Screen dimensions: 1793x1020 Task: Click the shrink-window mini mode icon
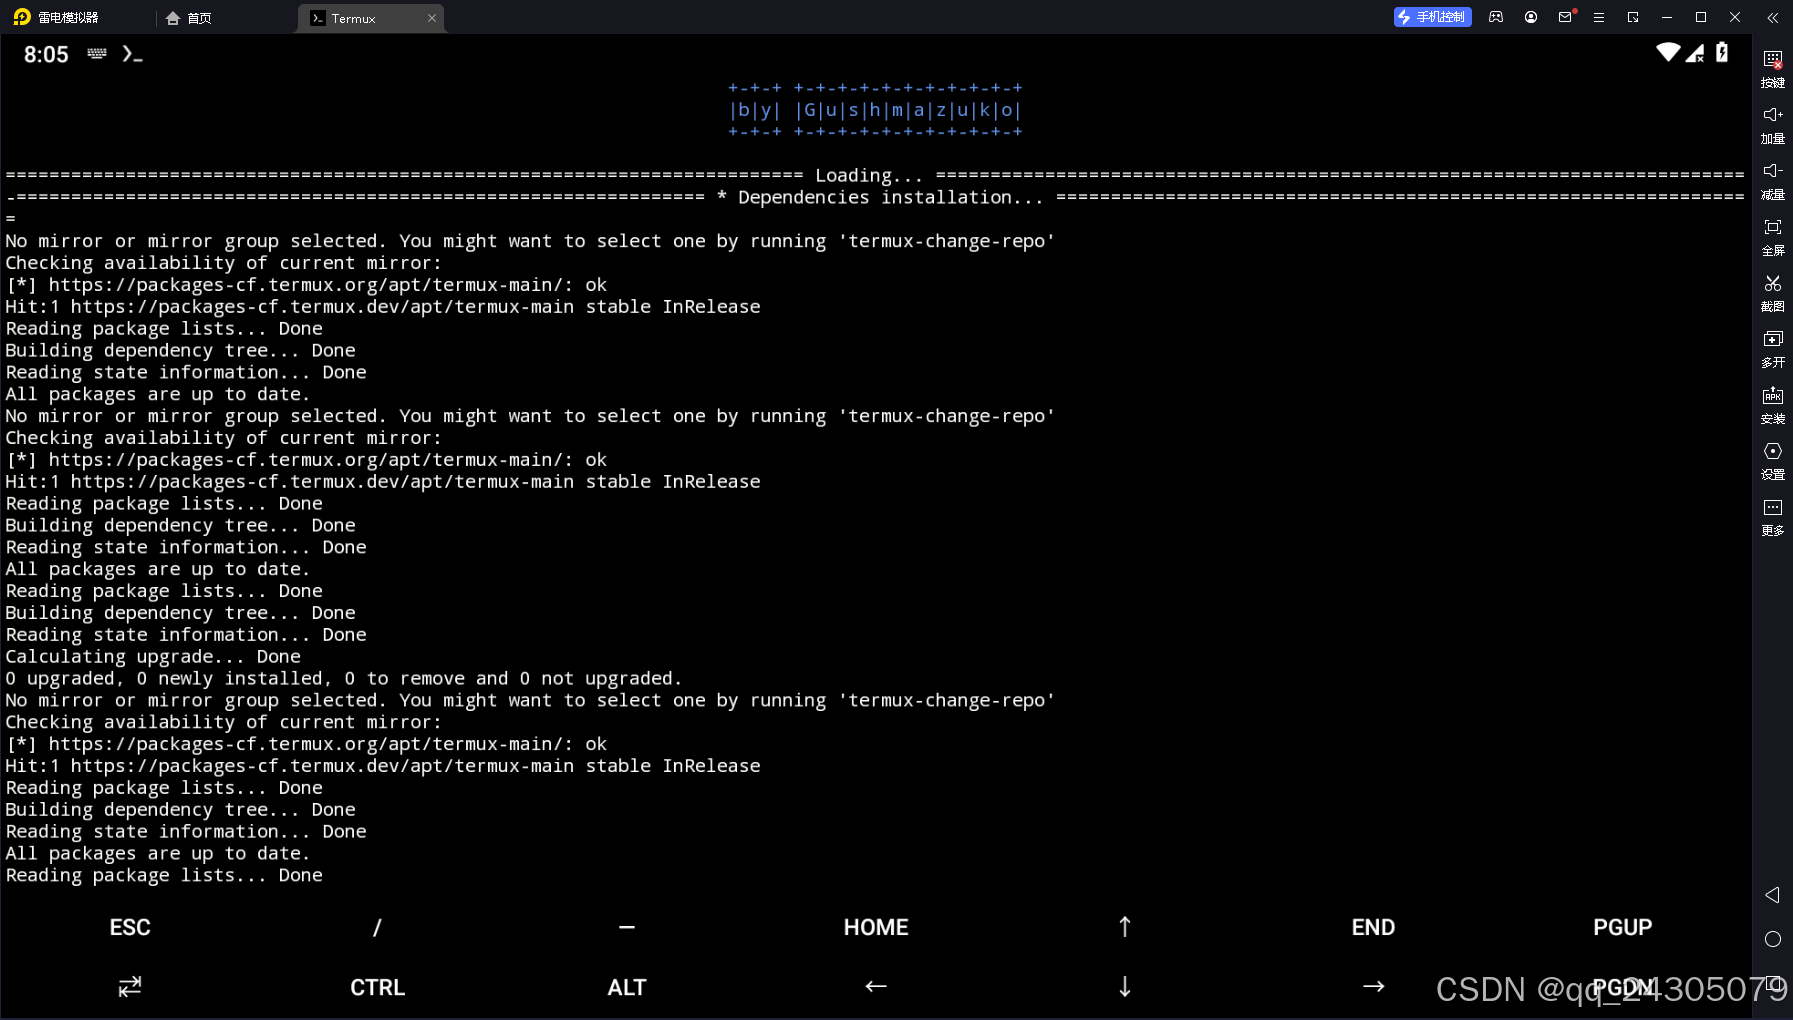click(x=1633, y=17)
